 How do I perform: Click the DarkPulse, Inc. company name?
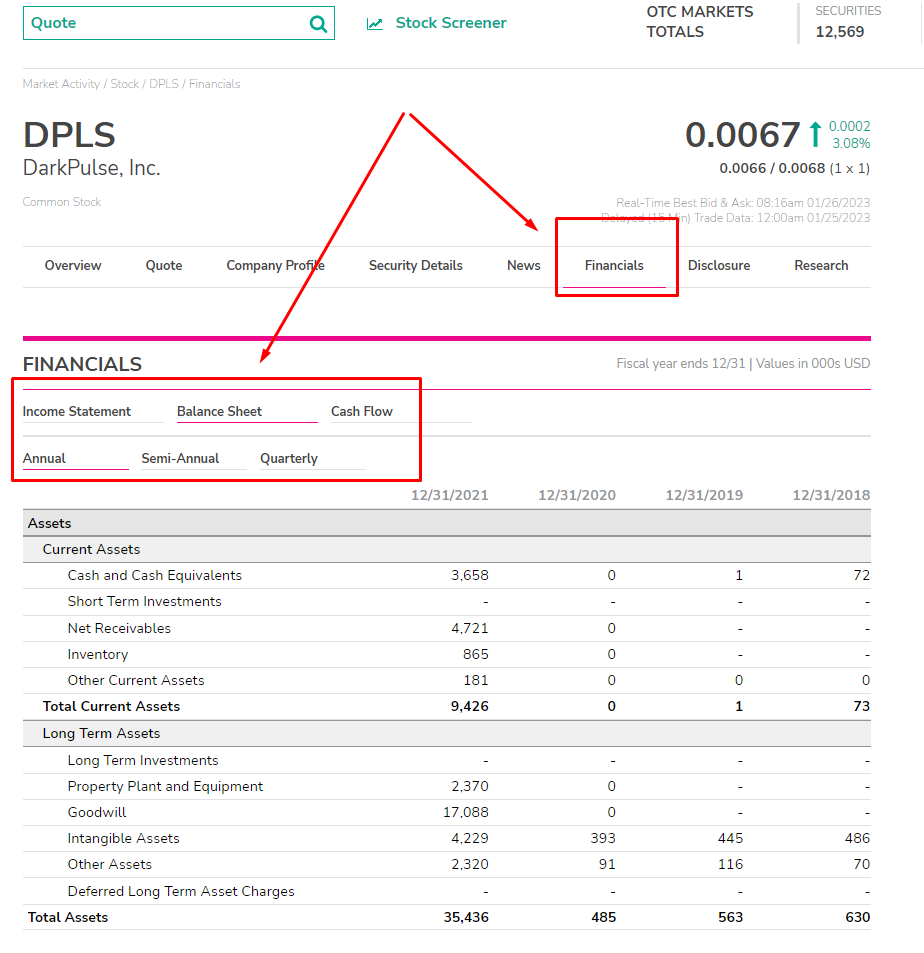[92, 168]
